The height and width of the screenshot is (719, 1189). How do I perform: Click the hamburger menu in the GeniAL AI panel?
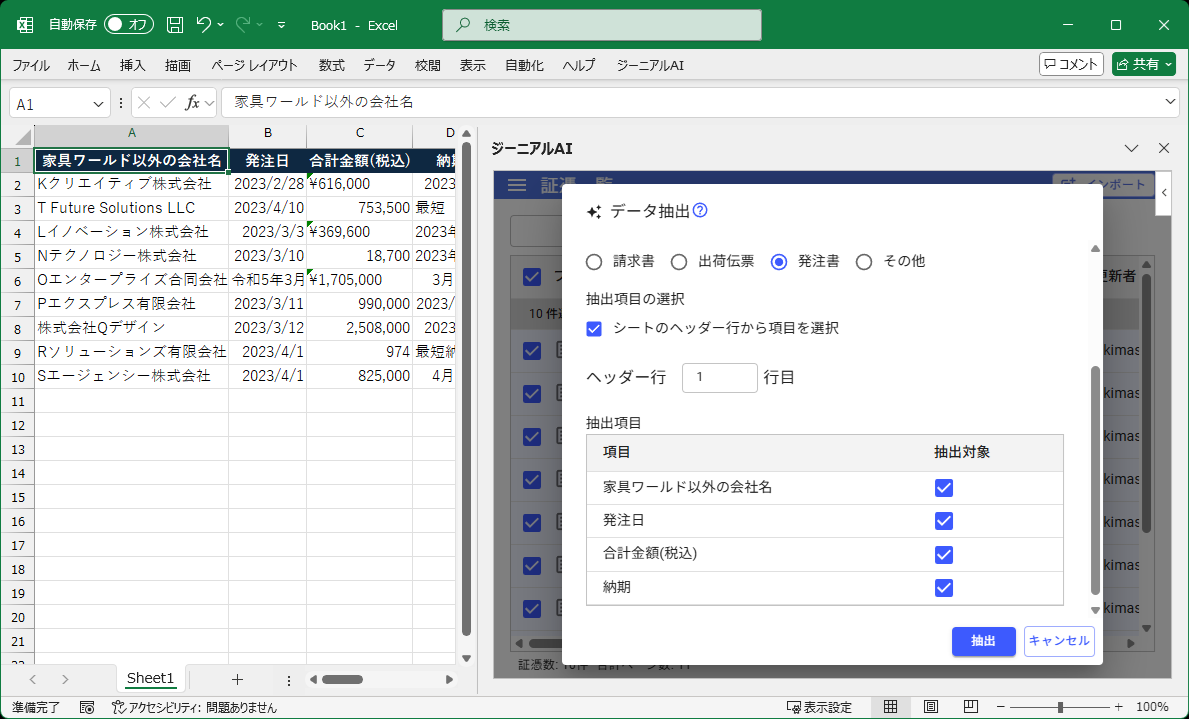click(516, 184)
